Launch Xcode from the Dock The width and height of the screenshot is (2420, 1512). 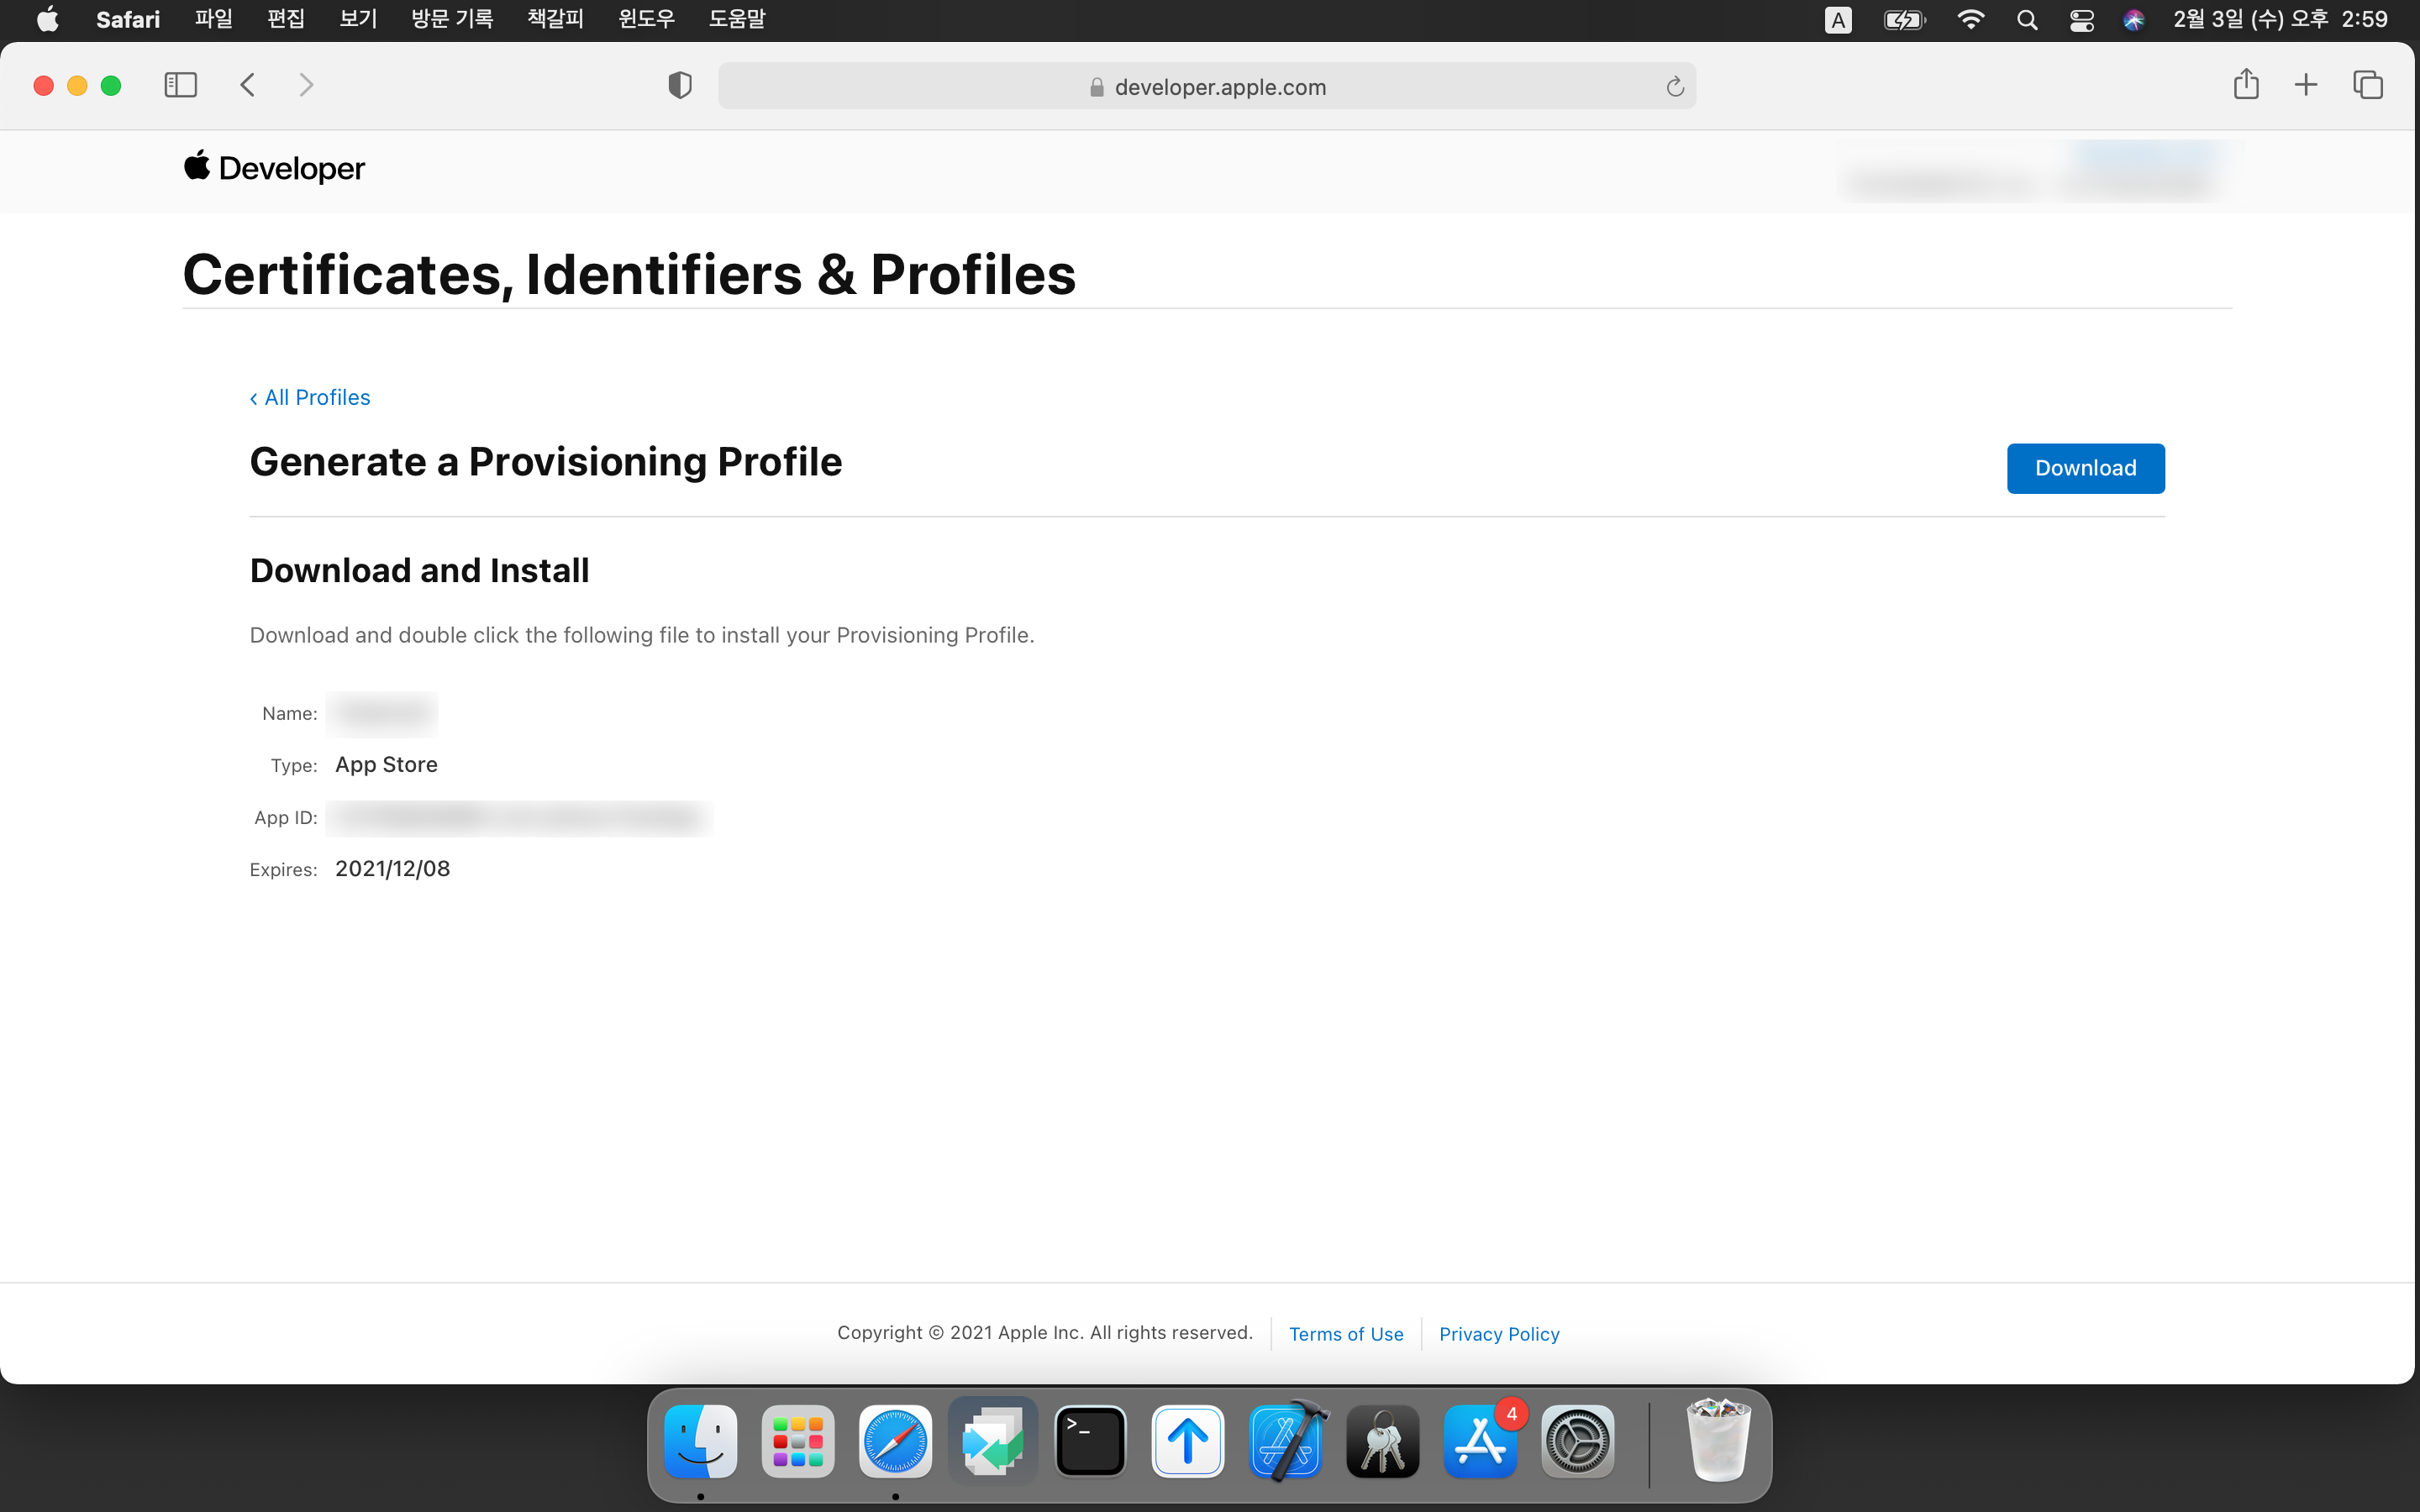pyautogui.click(x=1286, y=1442)
